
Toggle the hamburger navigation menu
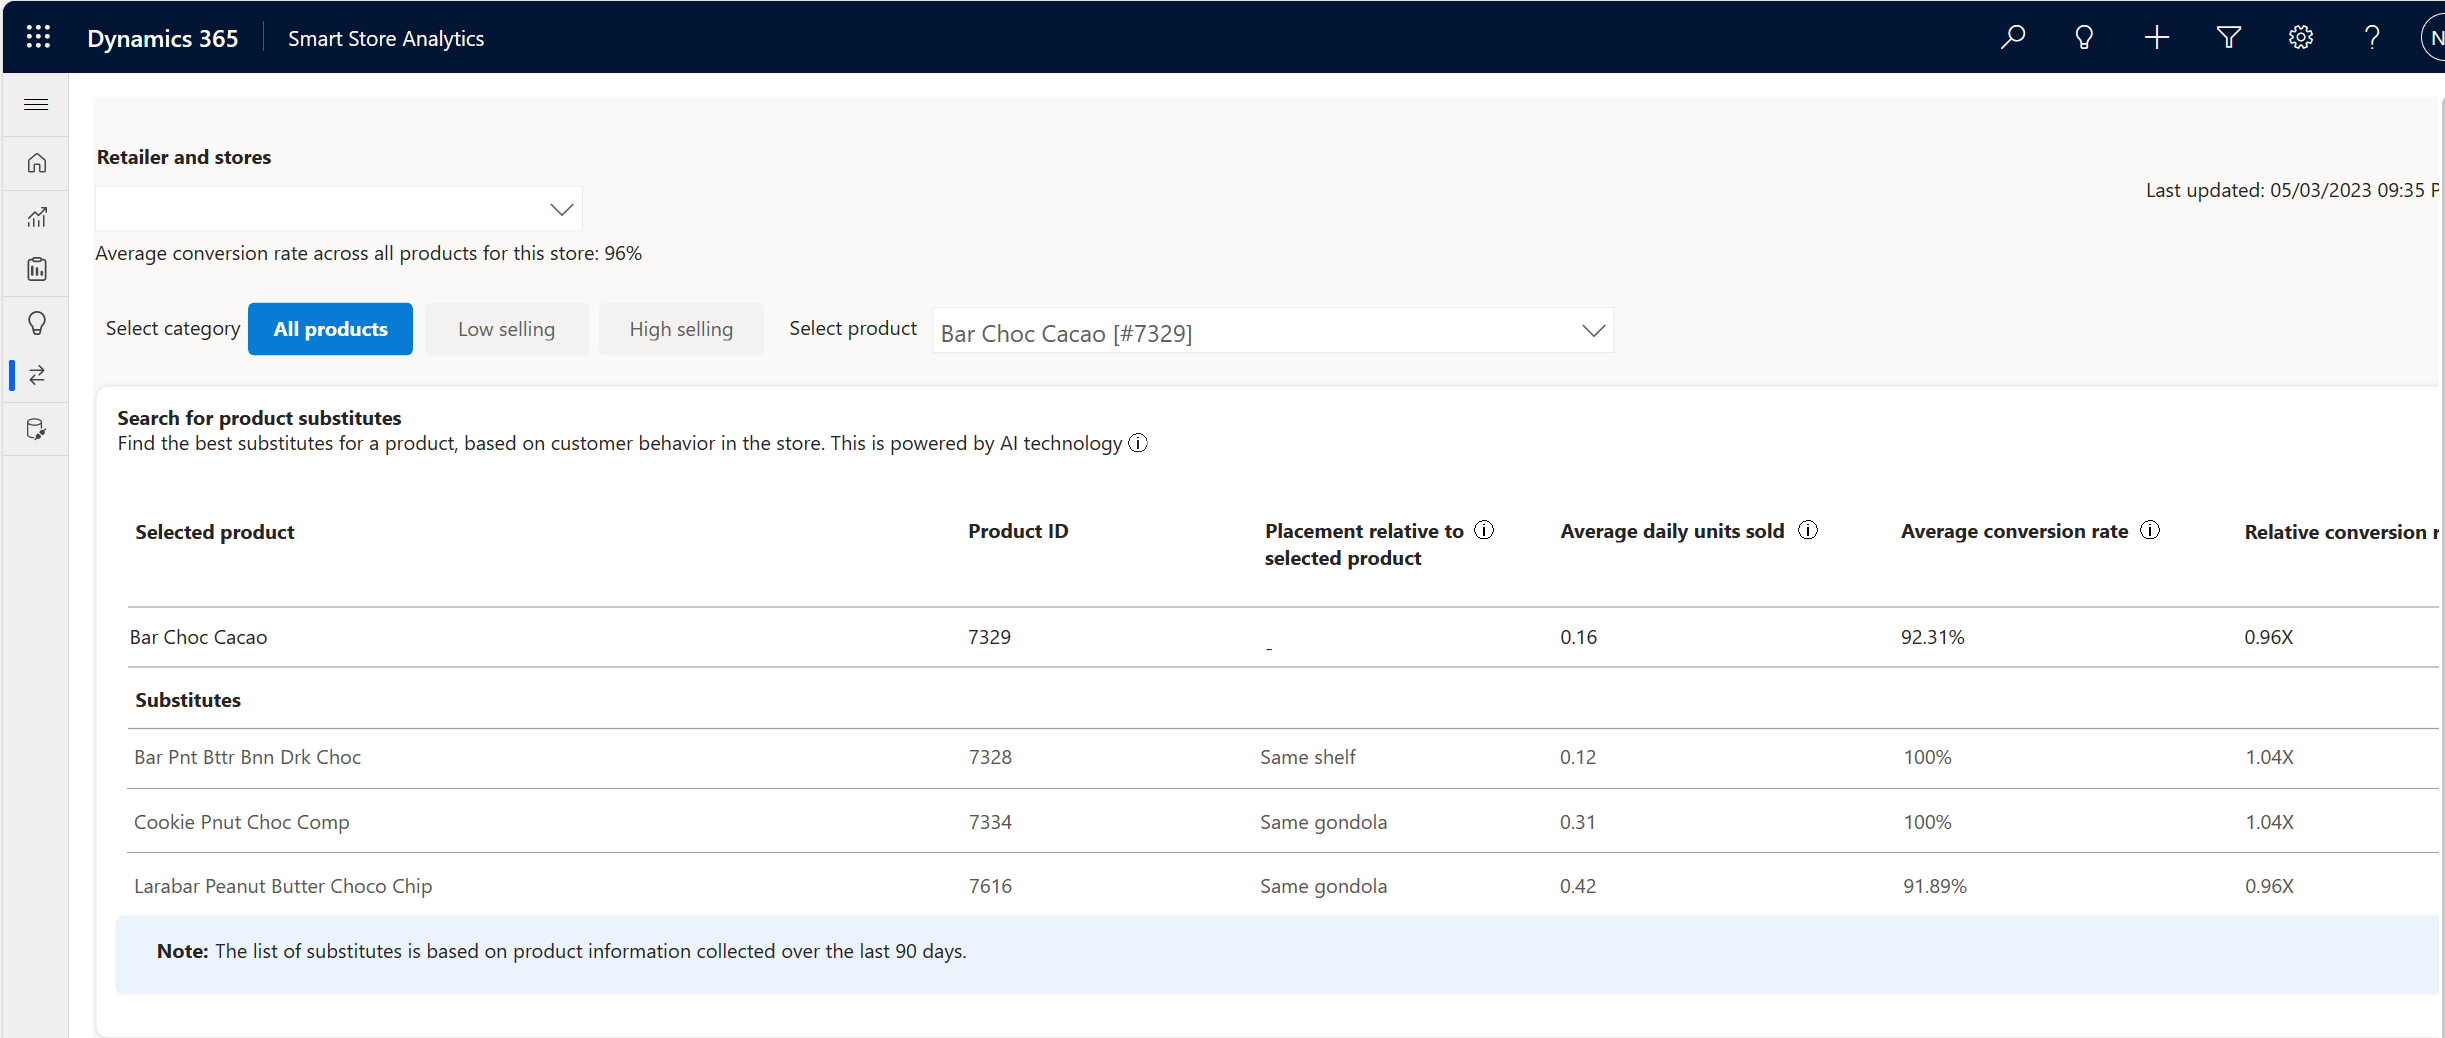pos(36,104)
